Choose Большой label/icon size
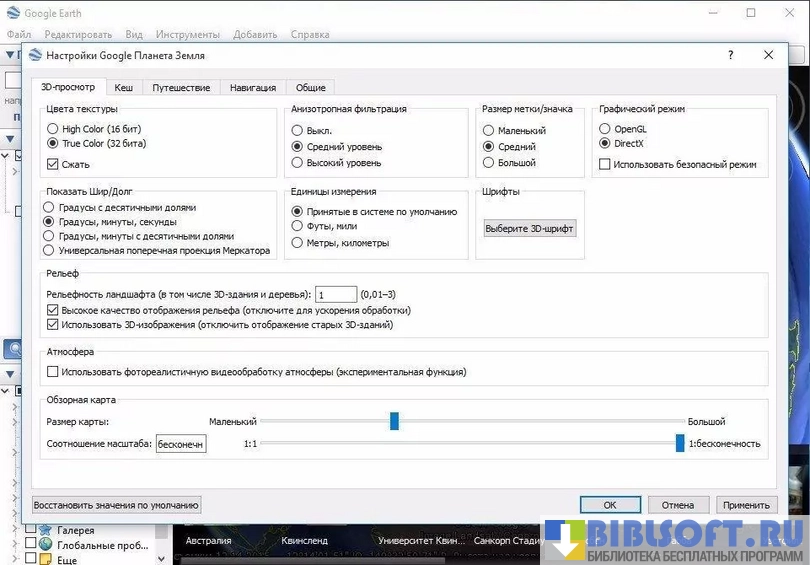Image resolution: width=810 pixels, height=565 pixels. (488, 163)
